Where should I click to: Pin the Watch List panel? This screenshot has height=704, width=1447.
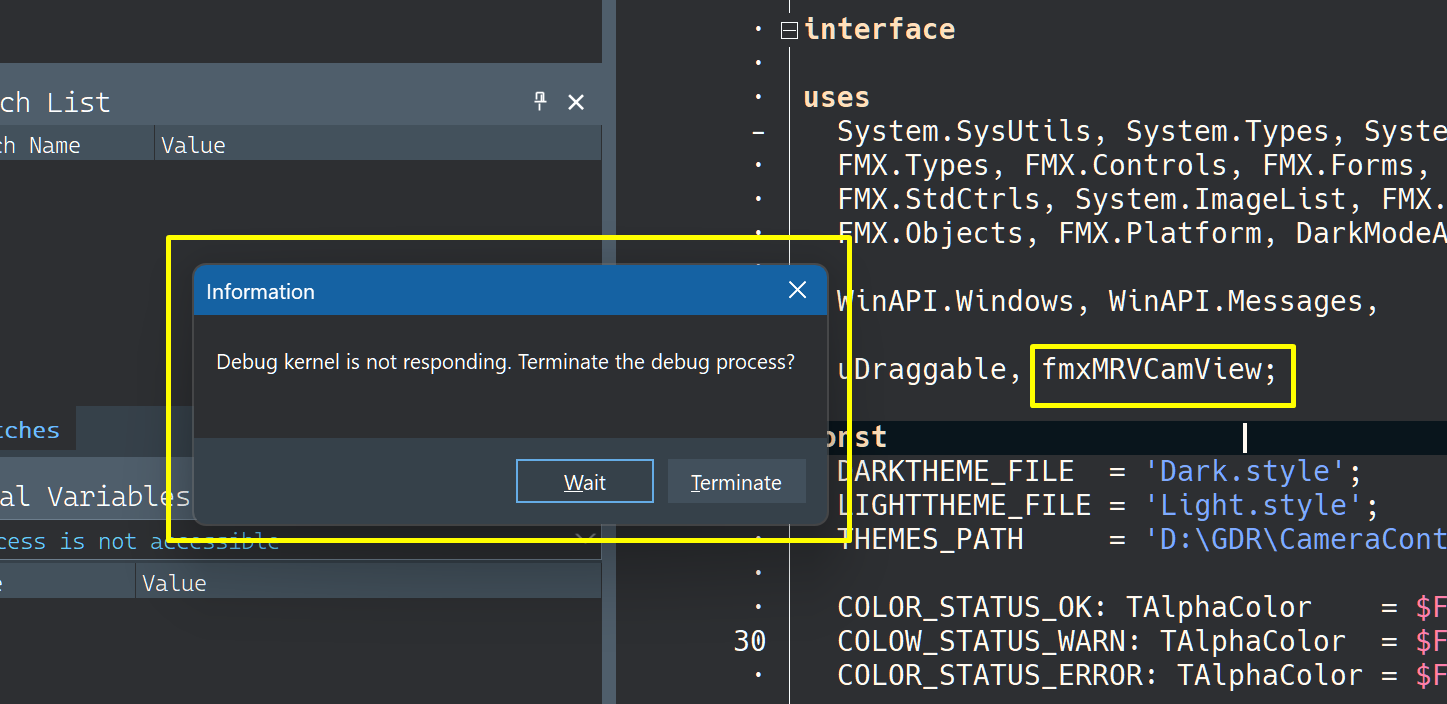pyautogui.click(x=540, y=101)
